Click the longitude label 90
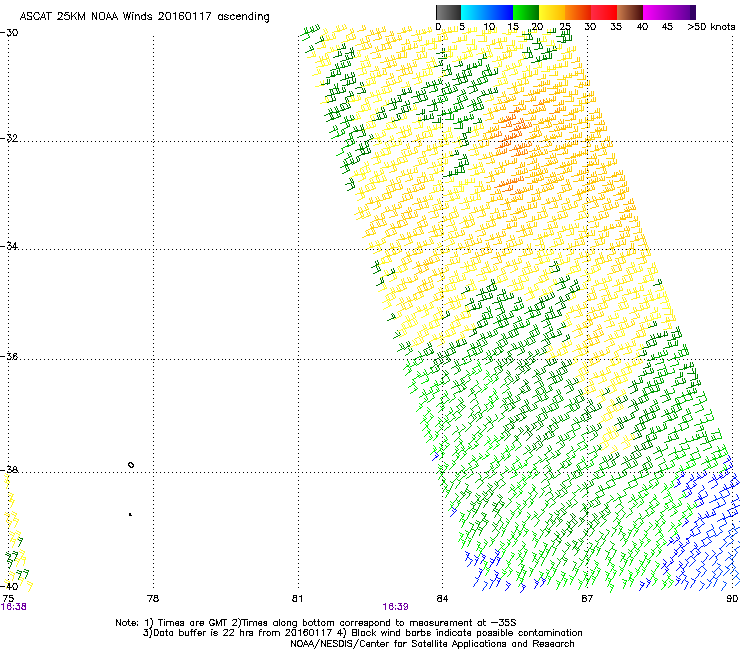Image resolution: width=740 pixels, height=650 pixels. tap(732, 598)
